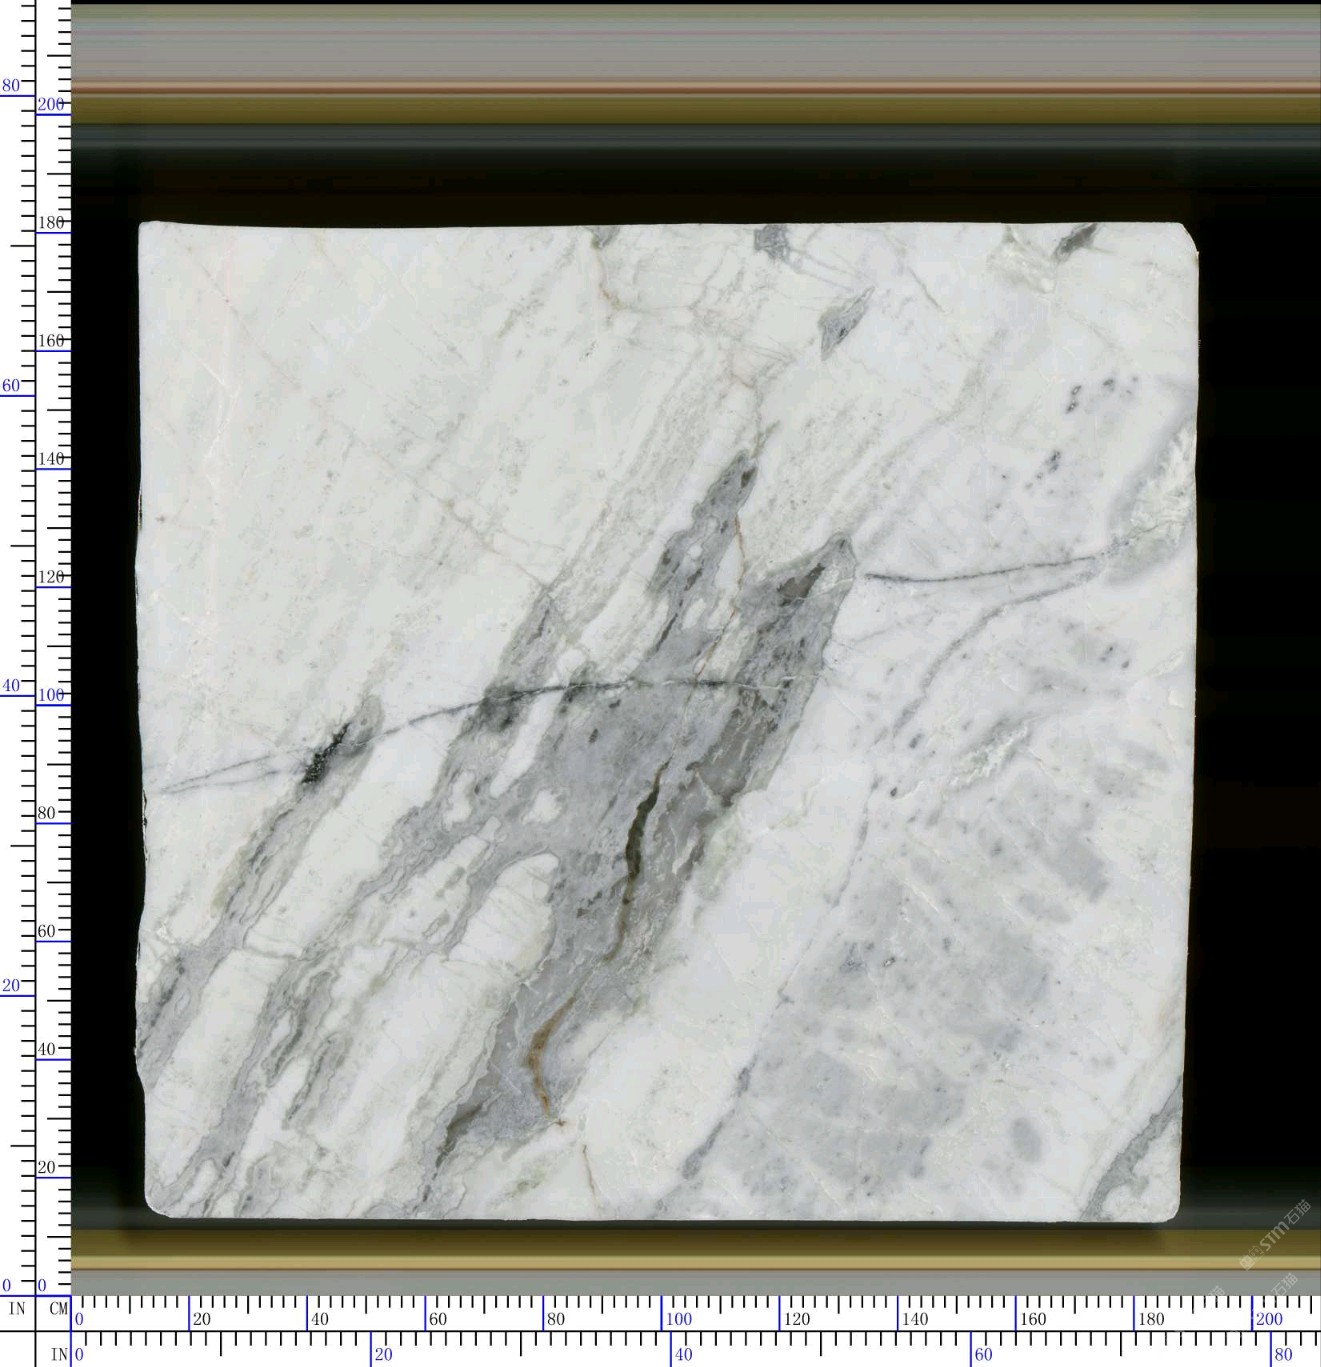Click the 60 label on the vertical inch ruler
The height and width of the screenshot is (1367, 1321).
(11, 386)
